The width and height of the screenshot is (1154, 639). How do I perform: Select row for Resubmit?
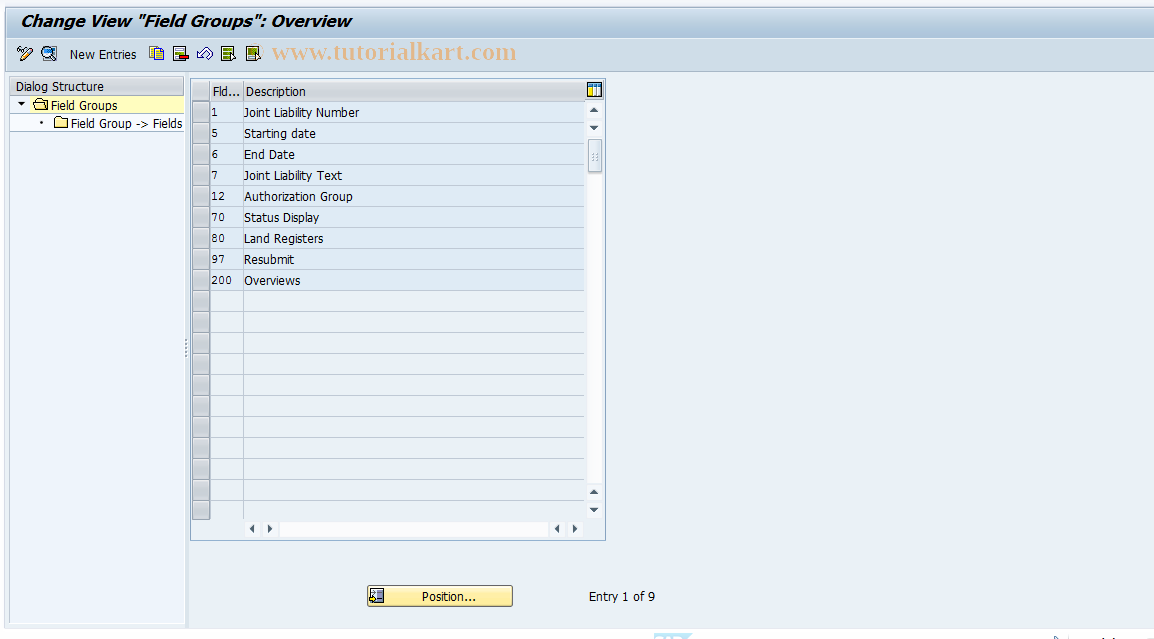point(200,259)
